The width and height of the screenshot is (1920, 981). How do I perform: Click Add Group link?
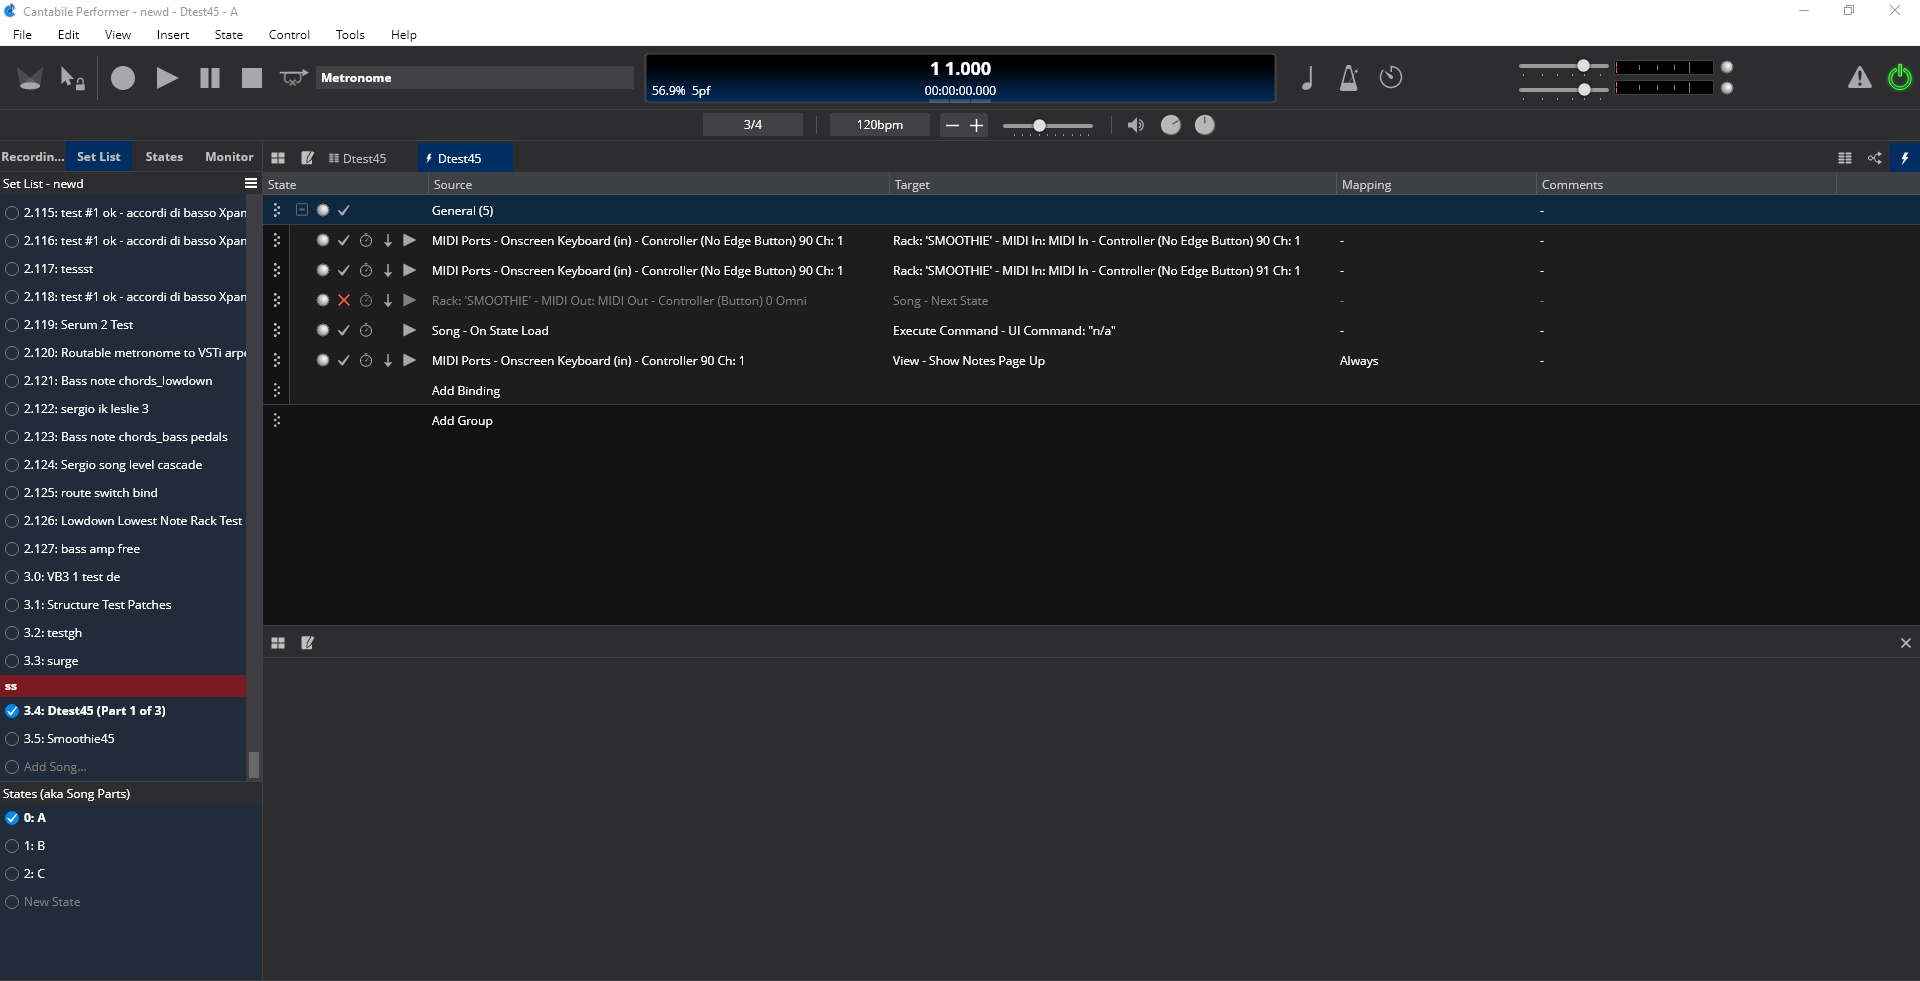[x=462, y=421]
